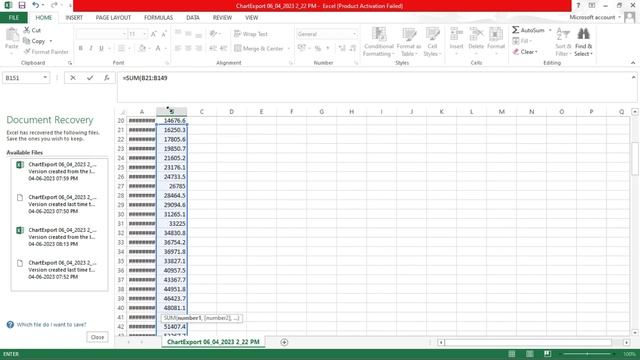Switch to the FORMULAS tab
Image resolution: width=640 pixels, height=360 pixels.
[x=158, y=18]
